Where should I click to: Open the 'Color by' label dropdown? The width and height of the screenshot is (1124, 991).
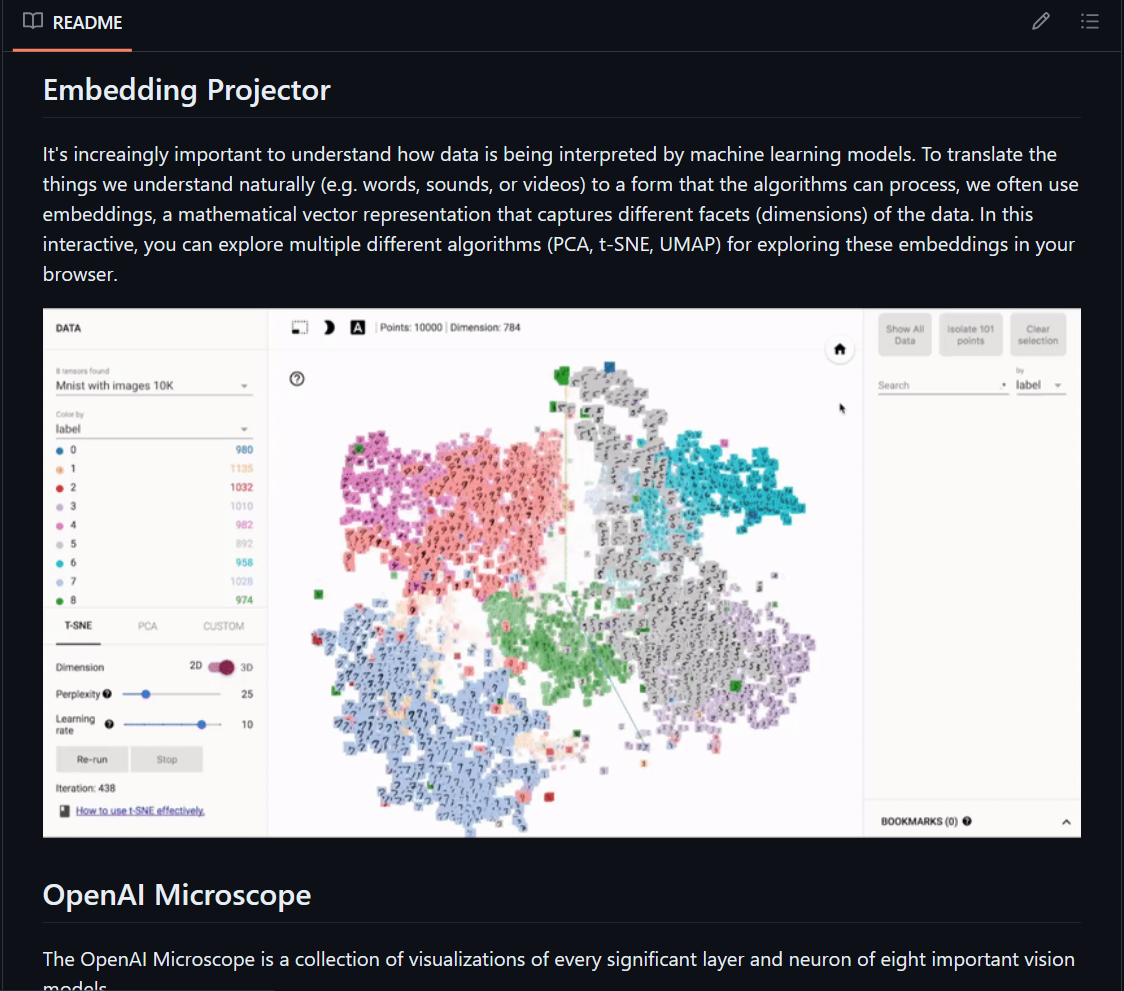152,429
